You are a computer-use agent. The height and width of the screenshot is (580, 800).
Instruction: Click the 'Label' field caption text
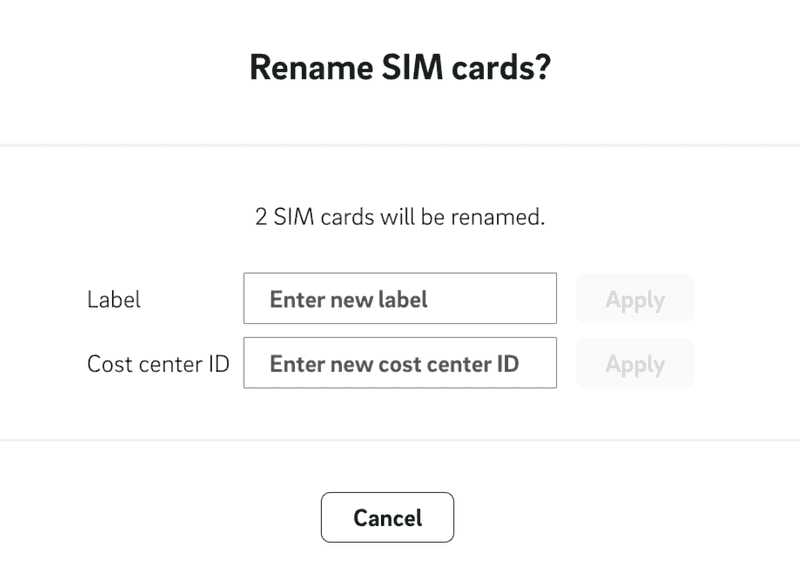coord(114,299)
